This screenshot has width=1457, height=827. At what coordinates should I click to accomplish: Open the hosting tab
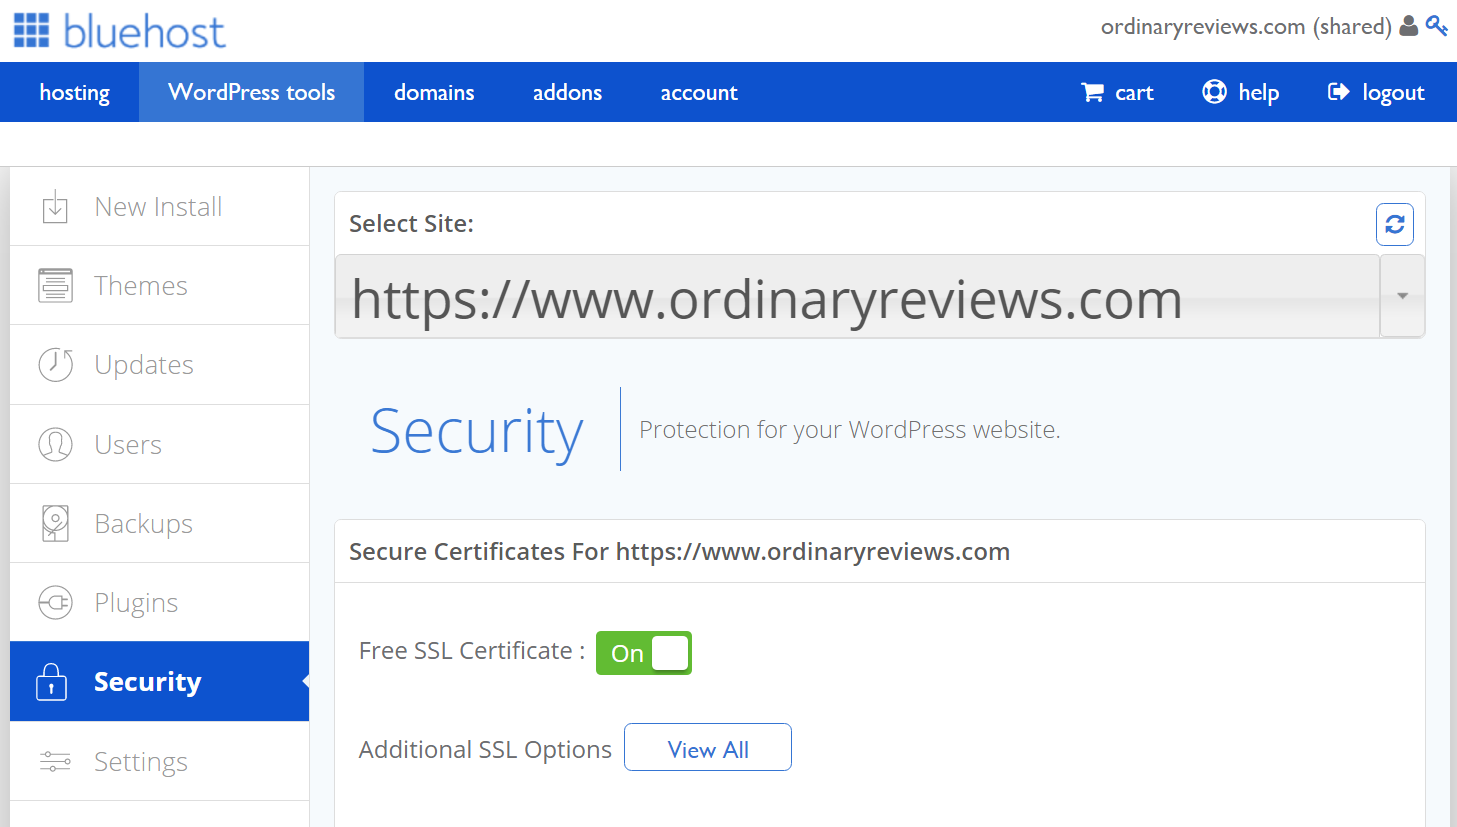[x=74, y=92]
